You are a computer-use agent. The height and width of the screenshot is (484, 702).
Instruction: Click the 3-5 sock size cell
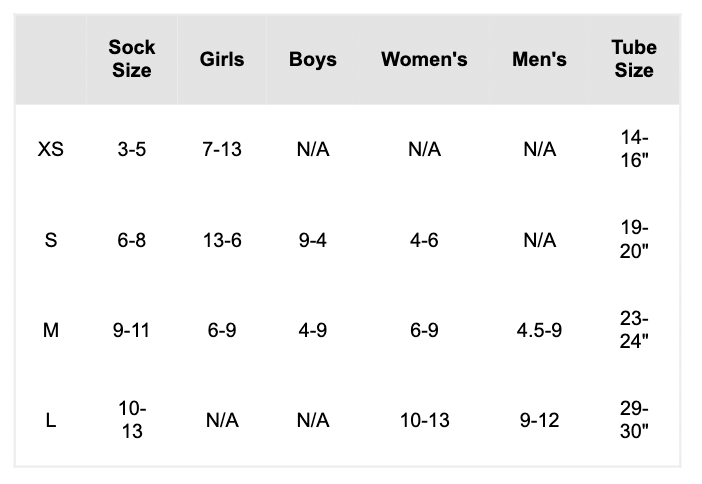pyautogui.click(x=132, y=150)
